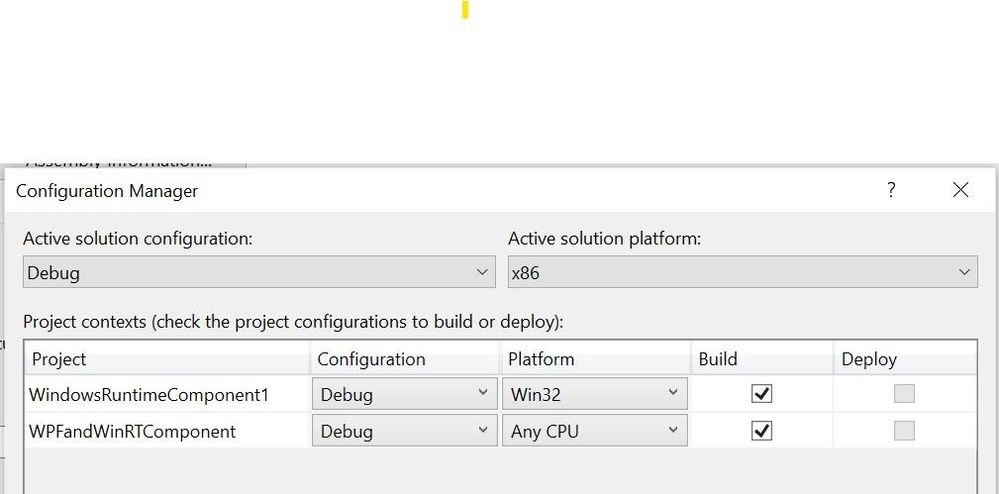Uncheck Build for WindowsRuntimeComponent1
The height and width of the screenshot is (494, 999).
(x=761, y=394)
